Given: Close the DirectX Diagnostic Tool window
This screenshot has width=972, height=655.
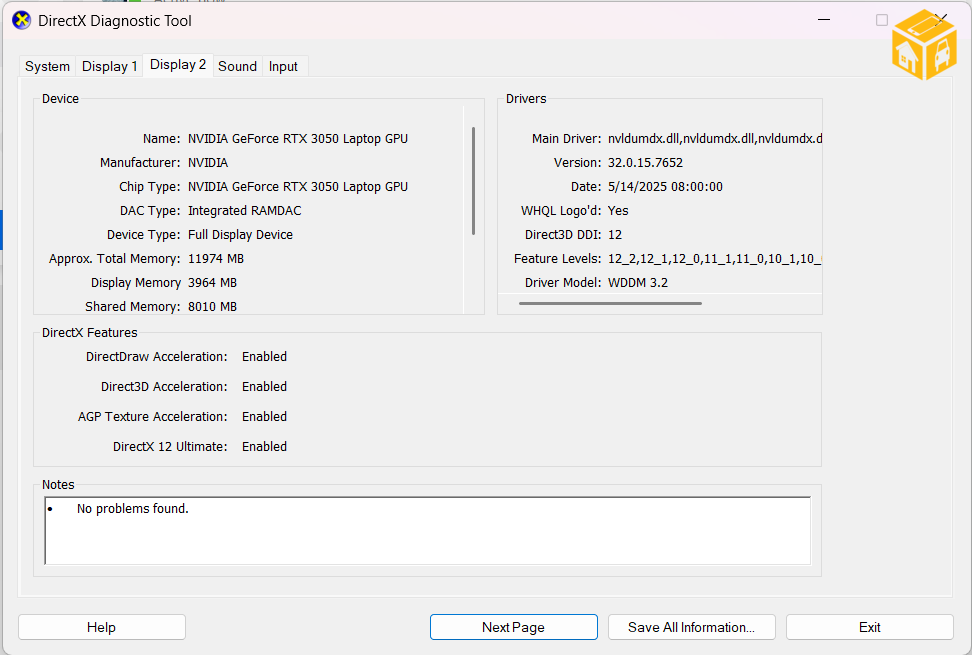Looking at the screenshot, I should (x=942, y=19).
